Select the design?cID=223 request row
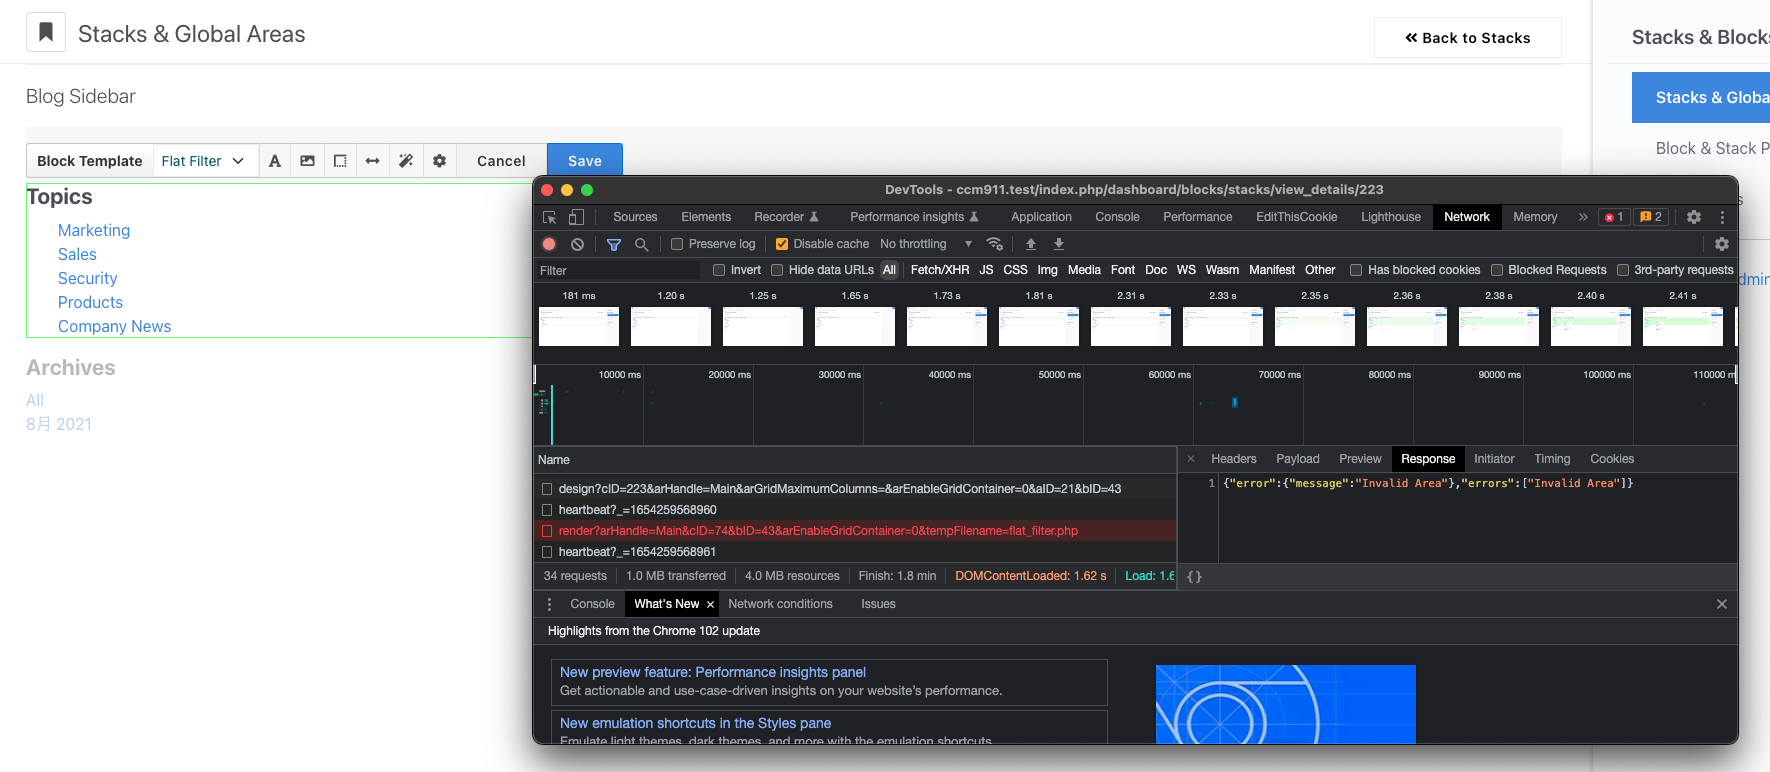Image resolution: width=1770 pixels, height=772 pixels. 855,489
